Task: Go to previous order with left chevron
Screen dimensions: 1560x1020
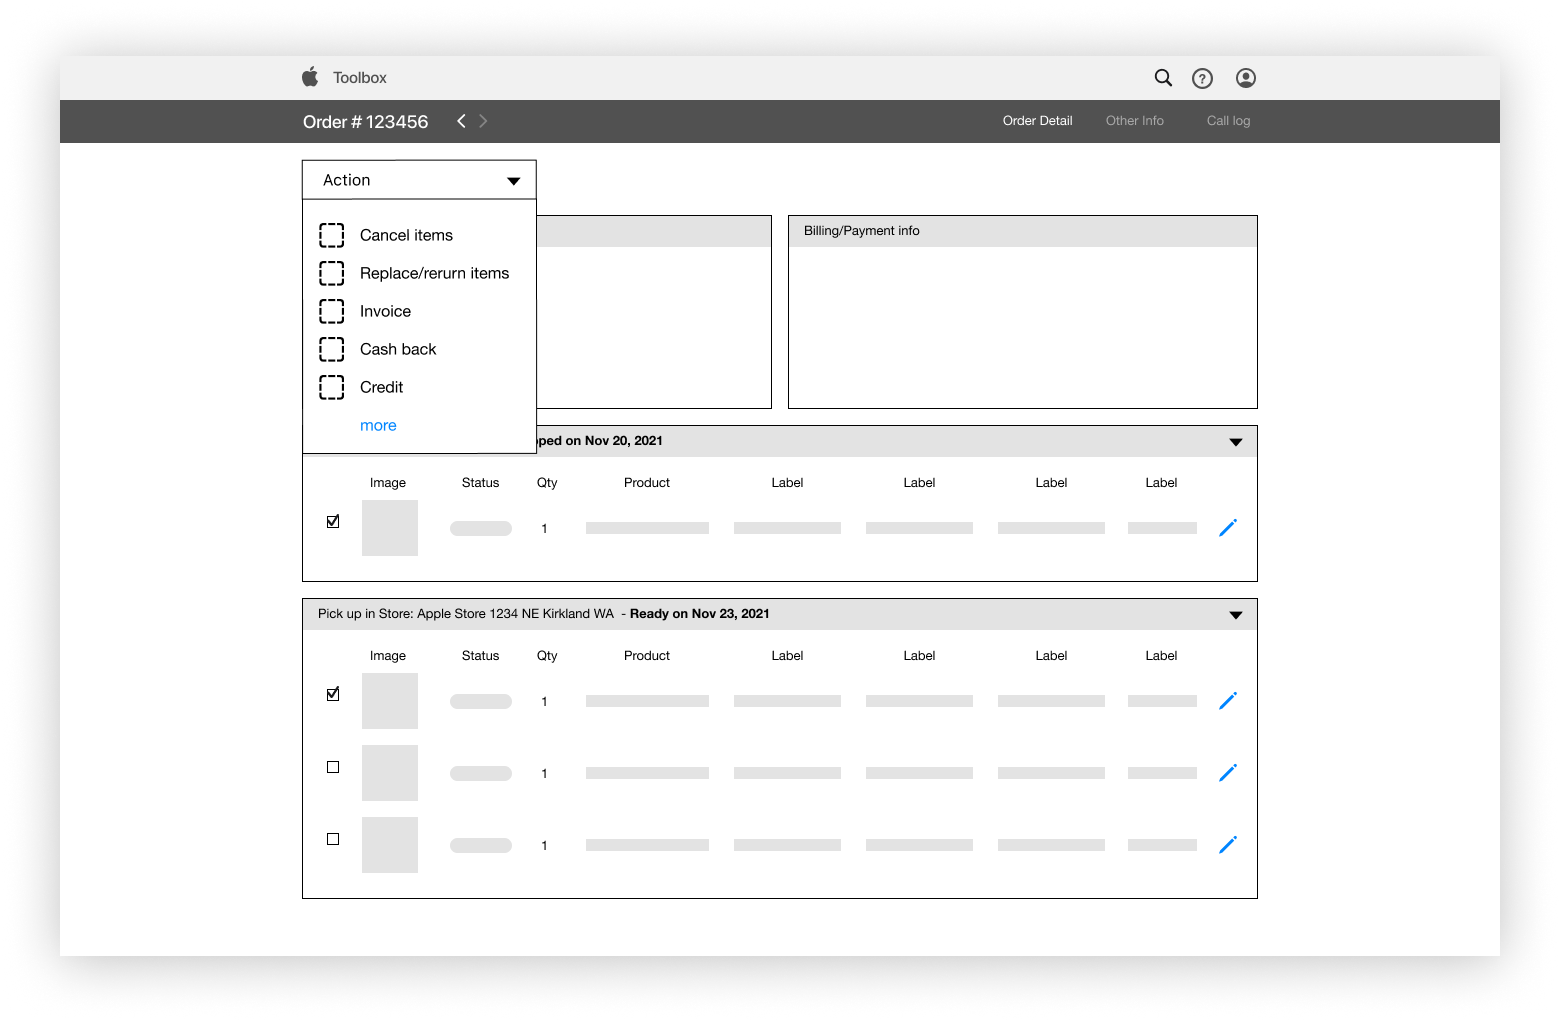Action: [461, 121]
